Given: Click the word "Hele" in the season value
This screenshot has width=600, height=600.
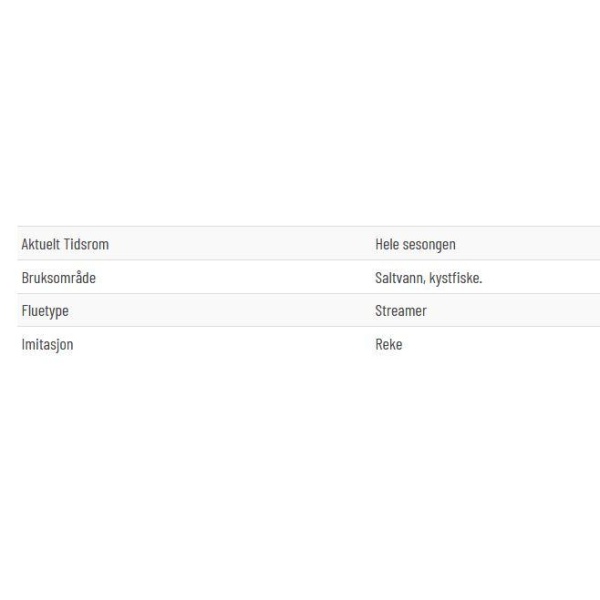Looking at the screenshot, I should pos(387,245).
